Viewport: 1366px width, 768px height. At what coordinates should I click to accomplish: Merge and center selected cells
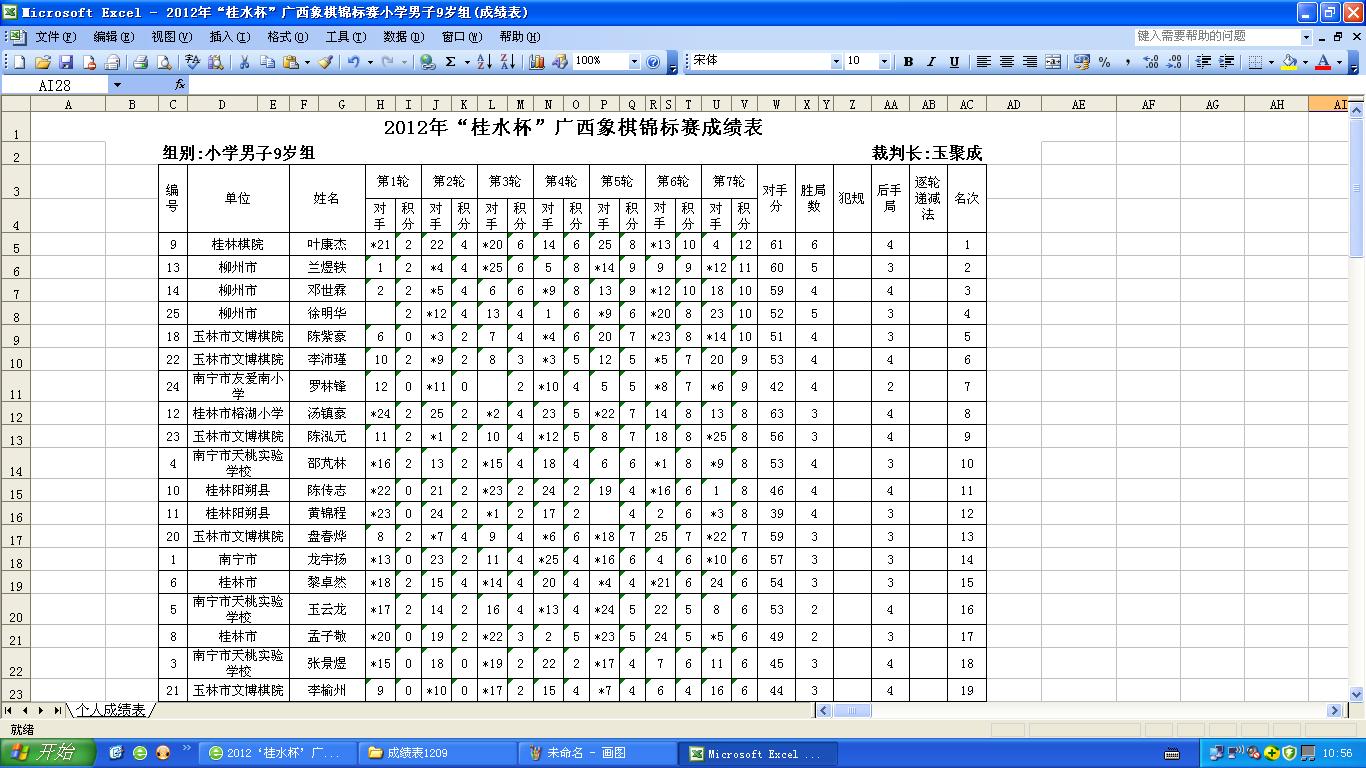pos(1053,61)
